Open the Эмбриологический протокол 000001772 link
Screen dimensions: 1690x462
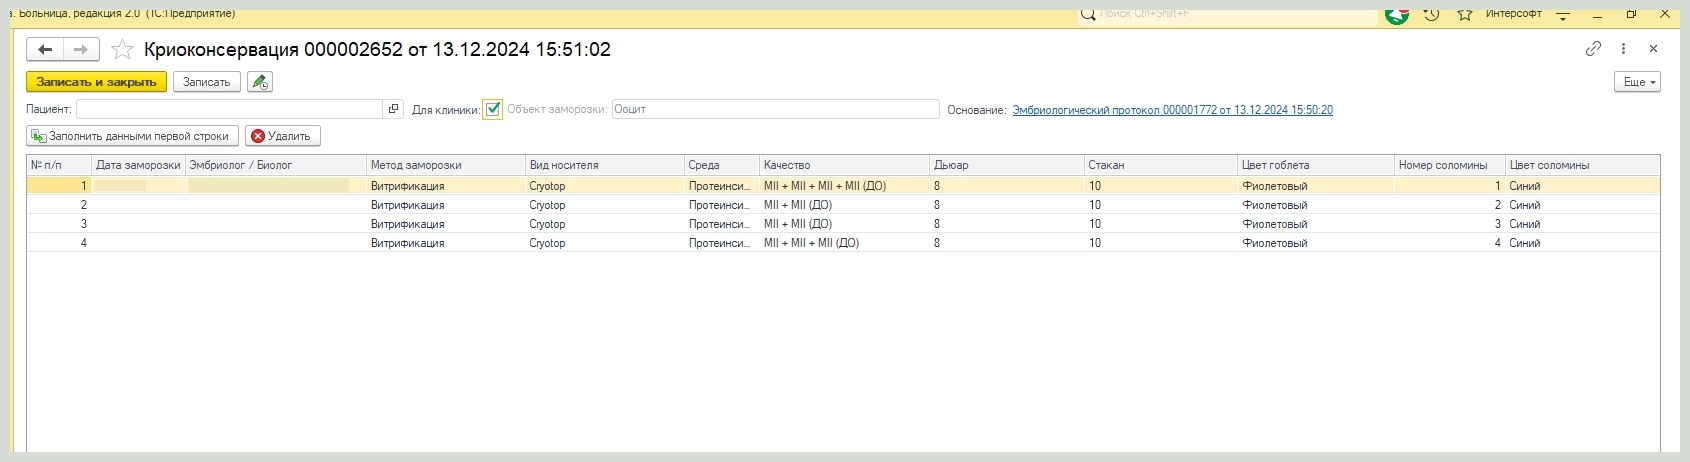pyautogui.click(x=1172, y=110)
